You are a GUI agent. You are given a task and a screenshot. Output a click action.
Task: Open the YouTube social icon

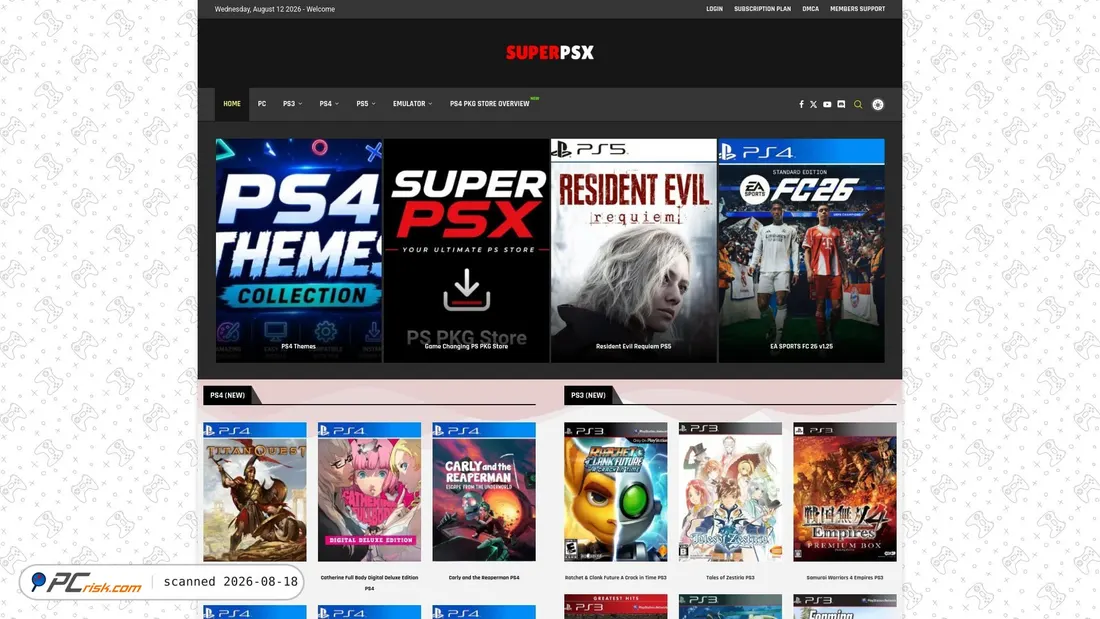827,105
